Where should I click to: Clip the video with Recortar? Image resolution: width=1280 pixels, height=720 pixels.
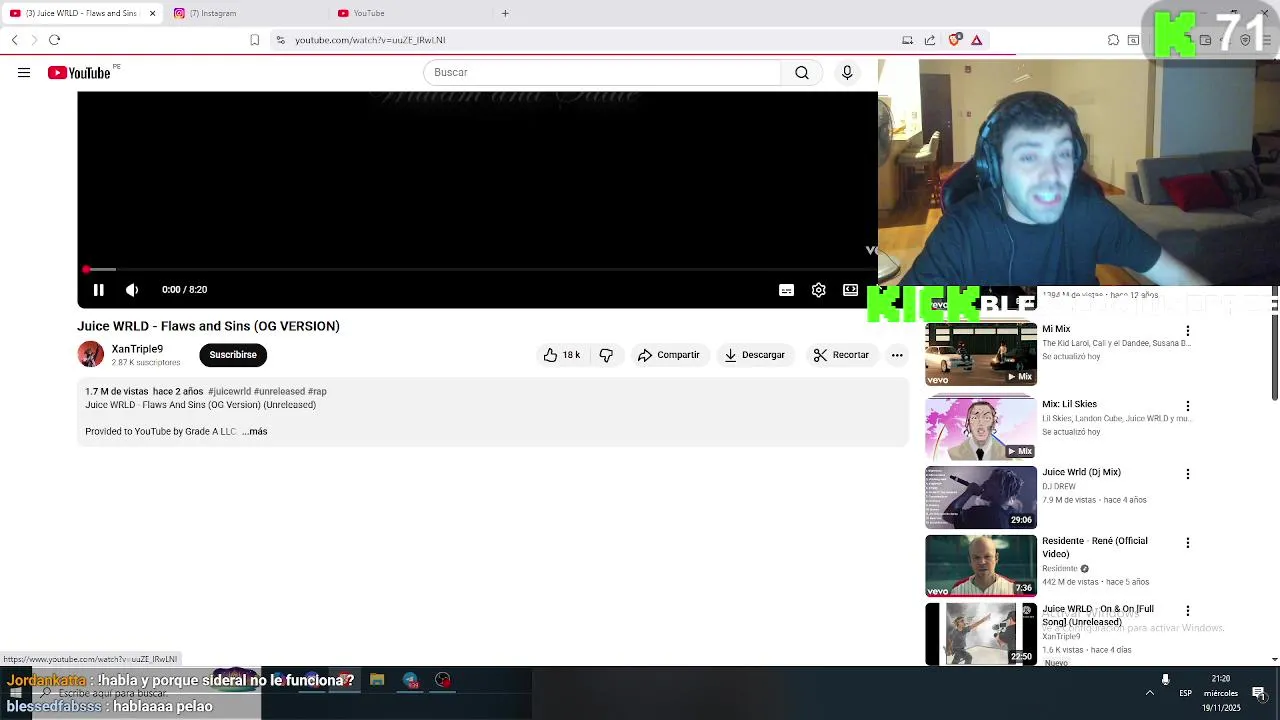[841, 355]
